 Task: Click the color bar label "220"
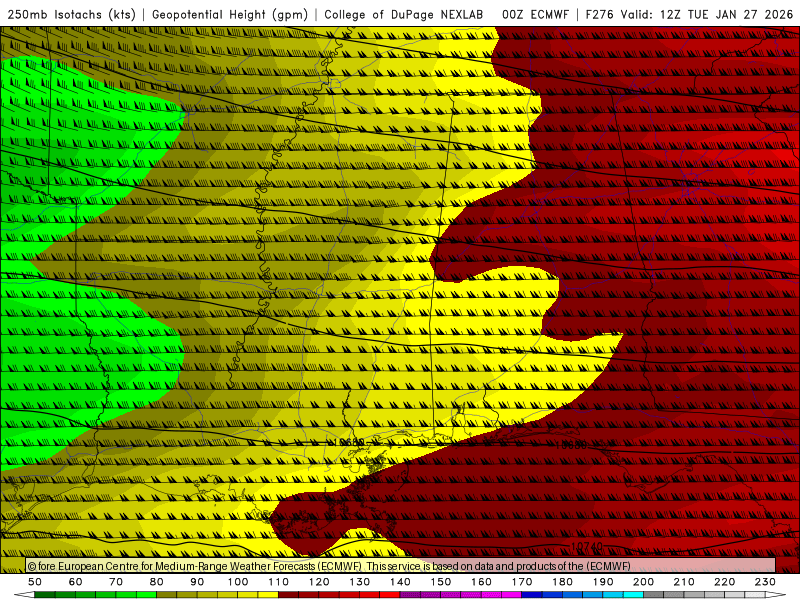(x=724, y=582)
